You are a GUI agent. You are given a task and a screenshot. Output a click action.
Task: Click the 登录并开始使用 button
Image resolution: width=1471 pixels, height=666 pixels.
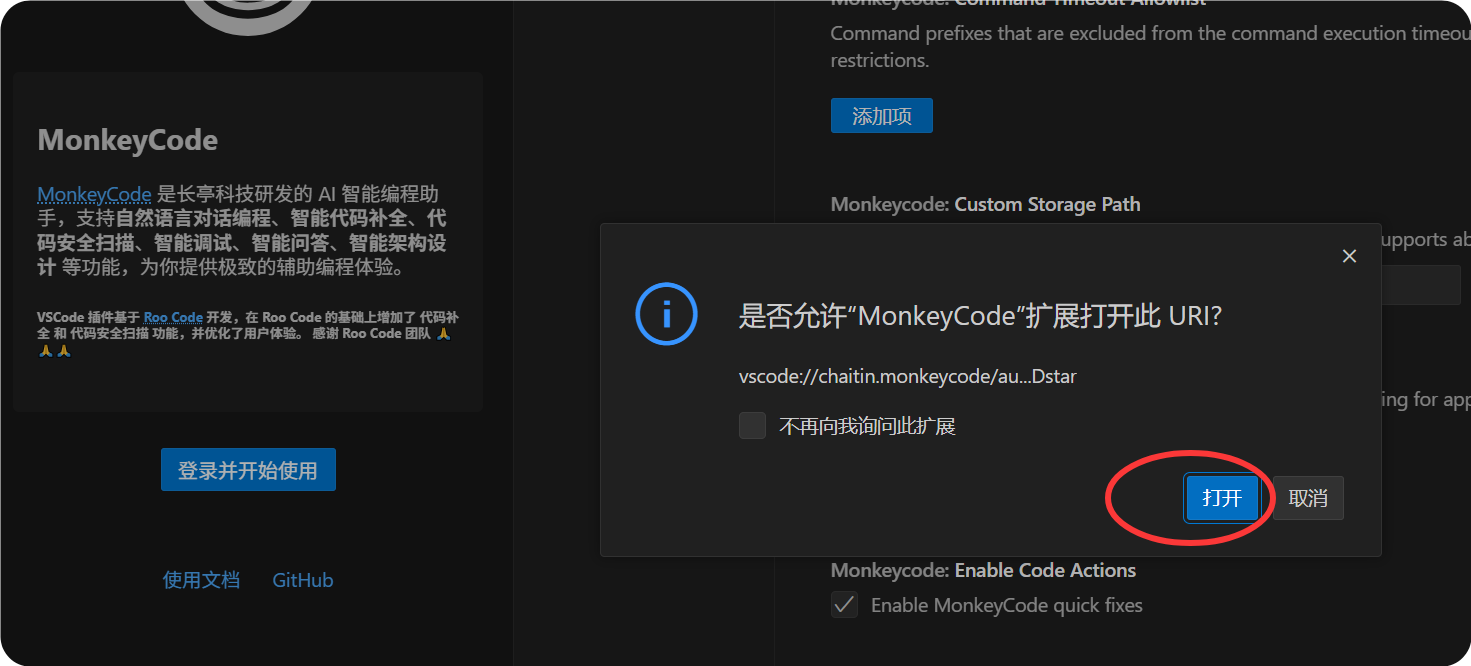pyautogui.click(x=248, y=470)
